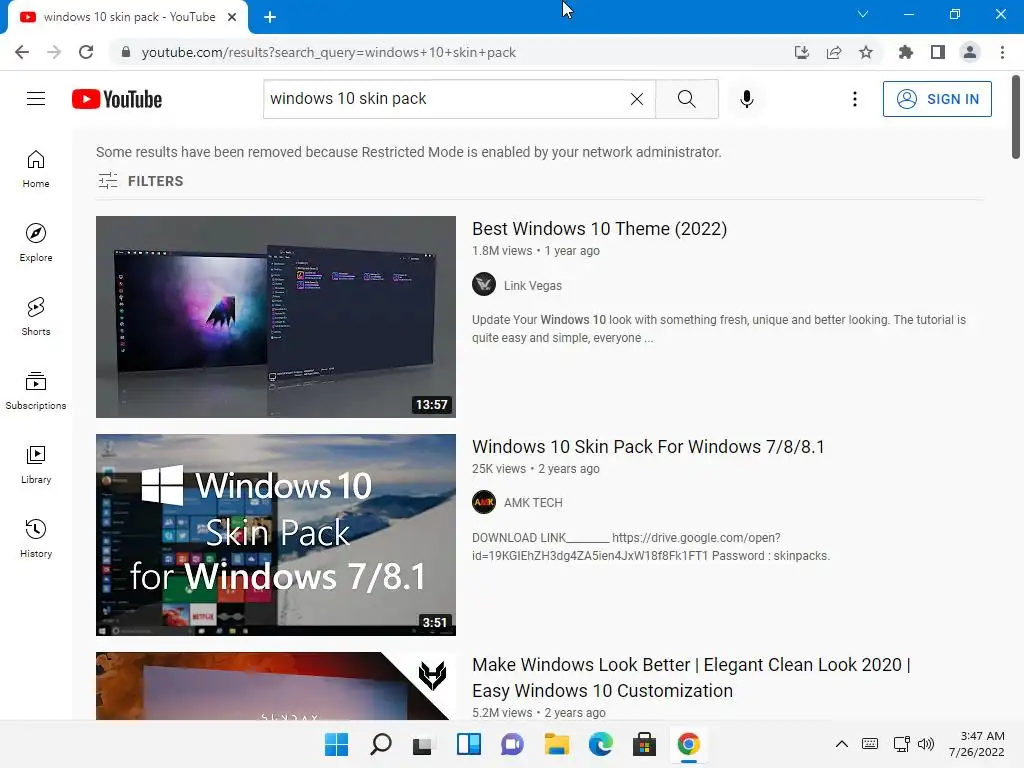Open Library in sidebar

click(36, 465)
